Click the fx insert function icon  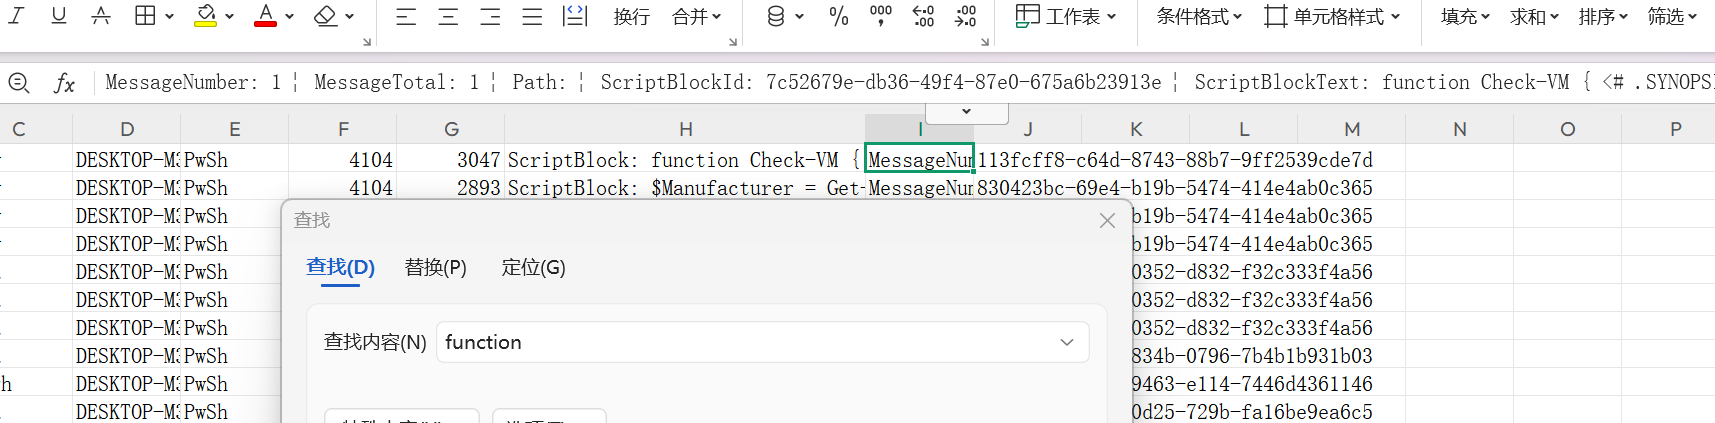coord(64,83)
